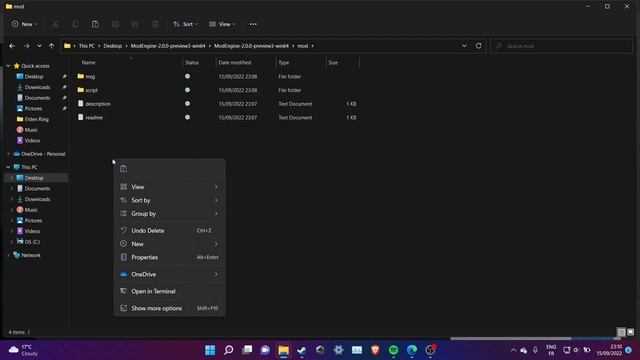The height and width of the screenshot is (360, 640).
Task: Click the Share toolbar icon
Action: click(x=135, y=24)
